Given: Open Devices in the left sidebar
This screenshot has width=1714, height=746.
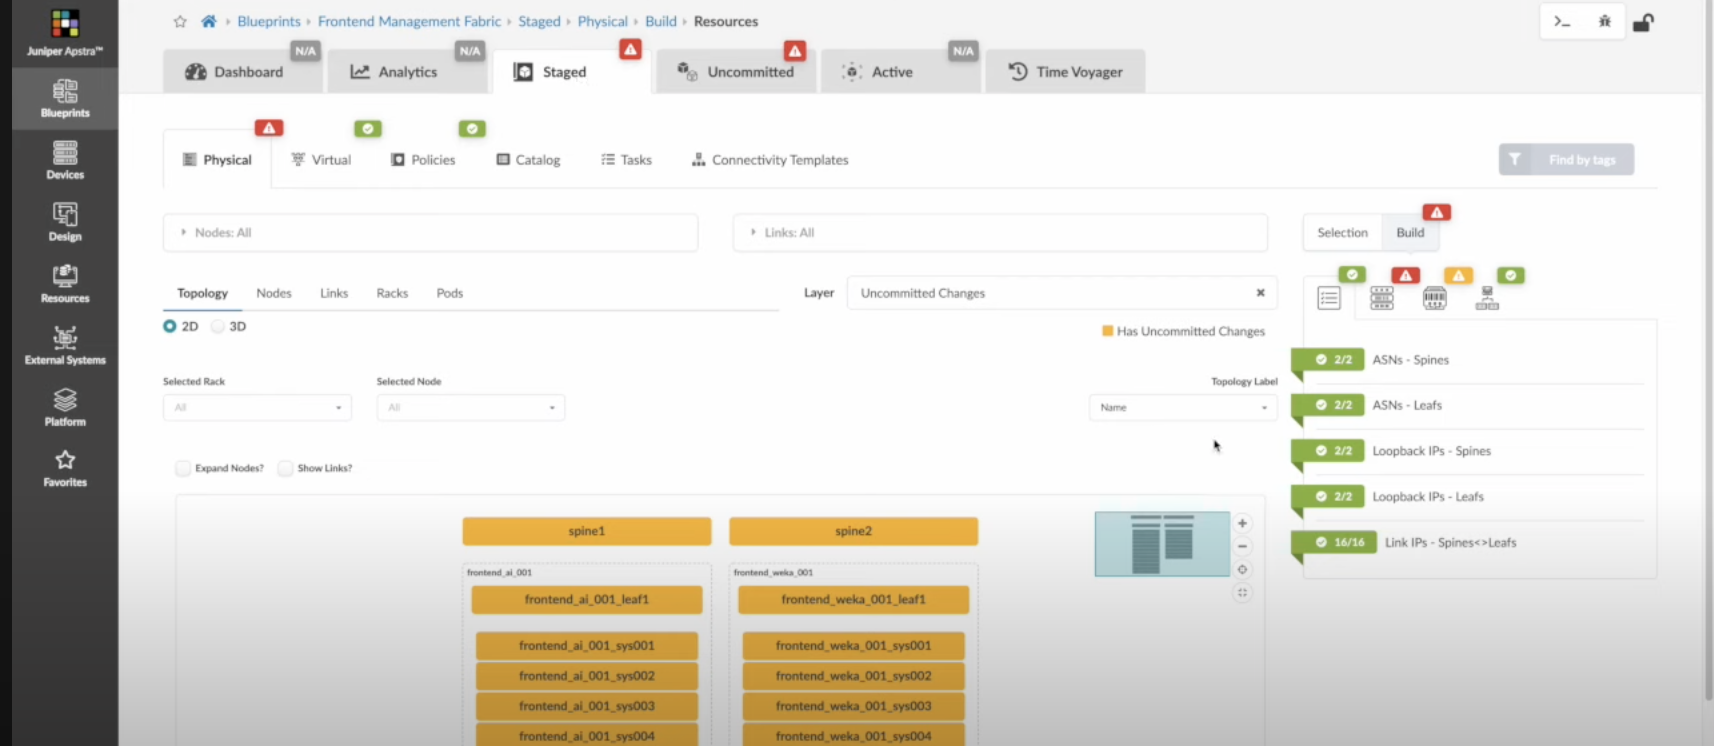Looking at the screenshot, I should 65,160.
